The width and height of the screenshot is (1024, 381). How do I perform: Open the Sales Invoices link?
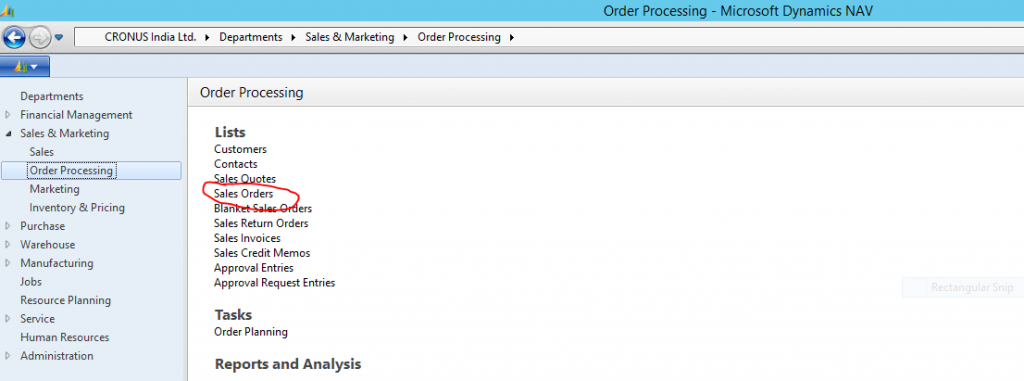tap(247, 239)
